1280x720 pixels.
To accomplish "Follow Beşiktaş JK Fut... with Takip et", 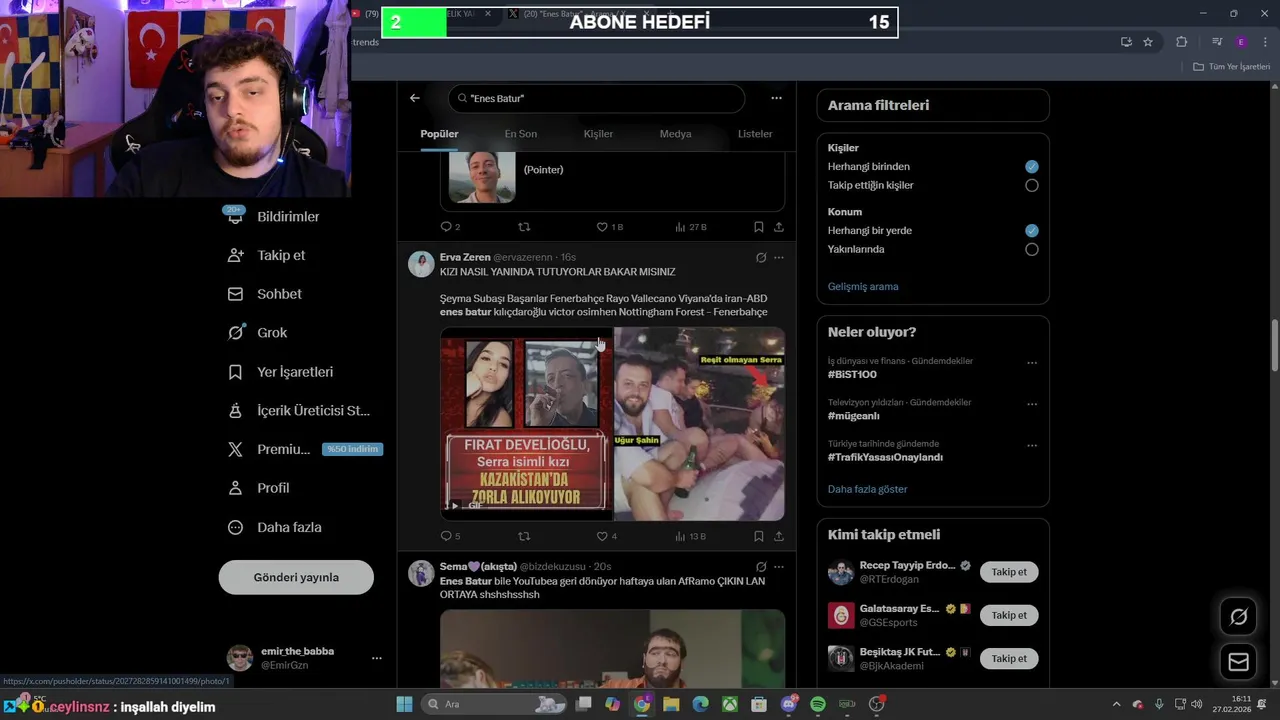I will (1009, 658).
